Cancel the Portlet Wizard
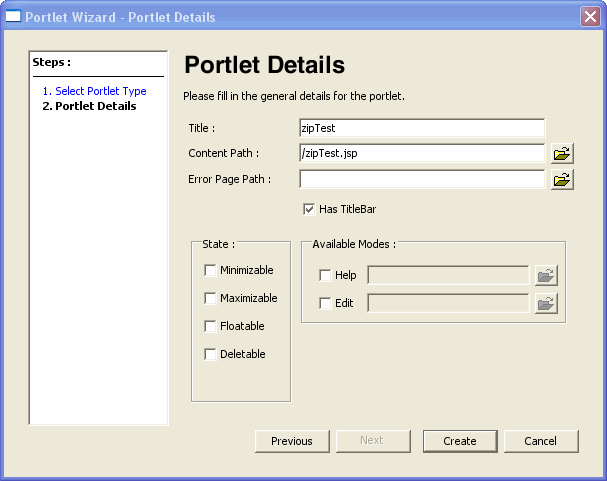 pyautogui.click(x=541, y=441)
